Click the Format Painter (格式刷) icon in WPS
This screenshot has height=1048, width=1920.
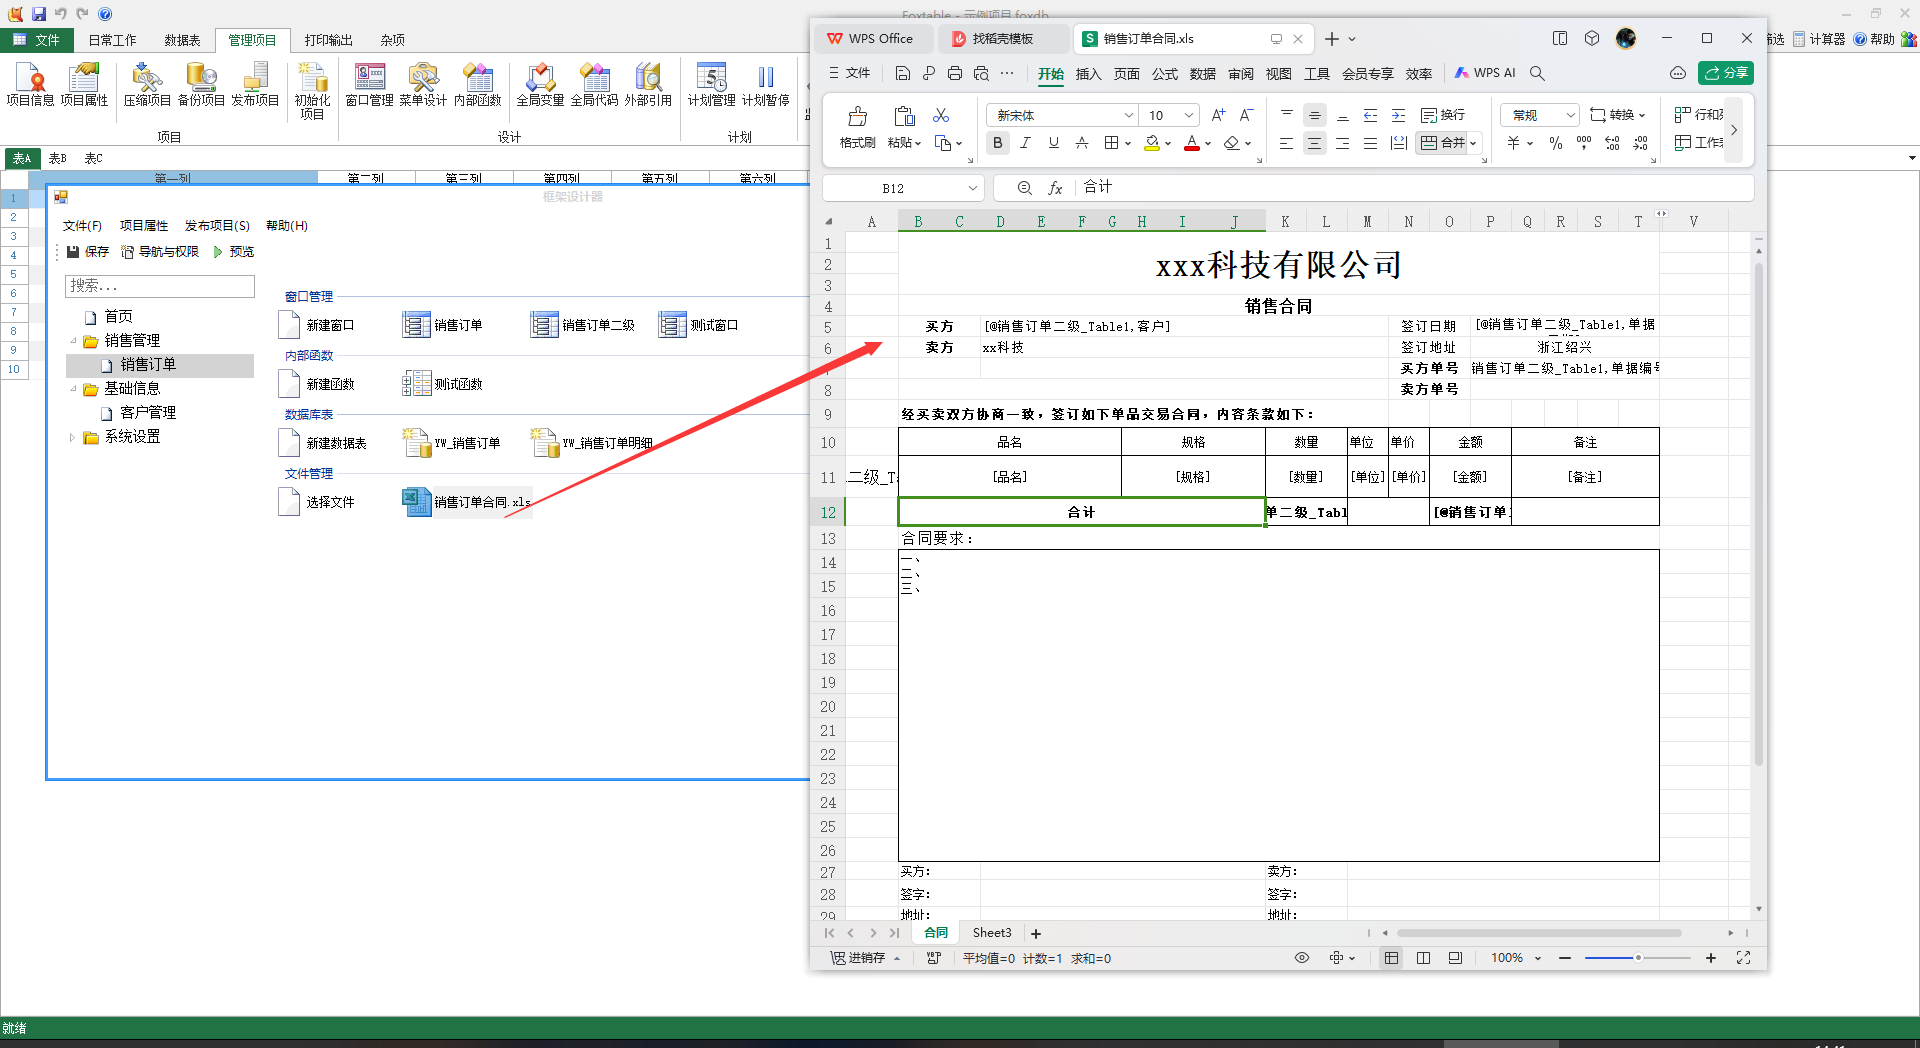[x=857, y=127]
